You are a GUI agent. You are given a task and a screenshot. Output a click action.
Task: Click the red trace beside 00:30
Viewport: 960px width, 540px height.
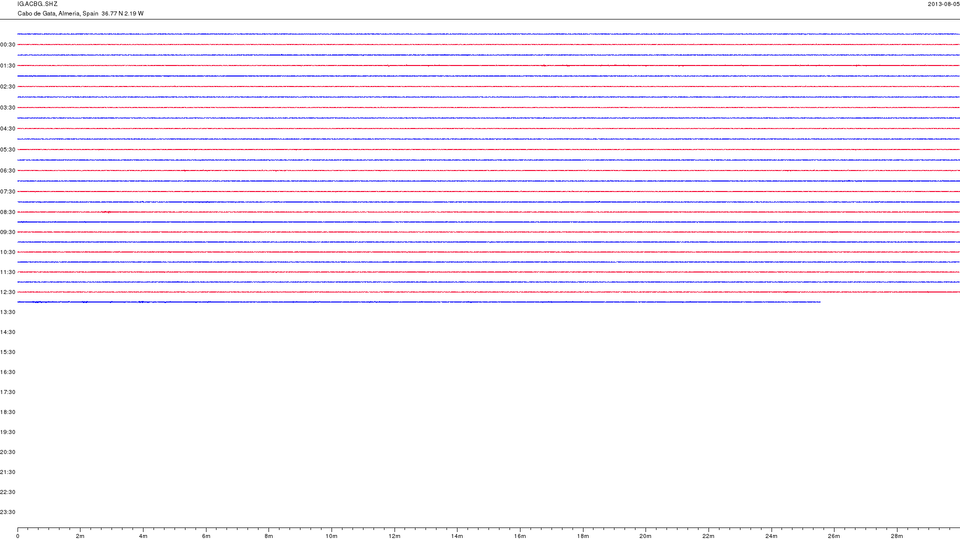(x=489, y=45)
